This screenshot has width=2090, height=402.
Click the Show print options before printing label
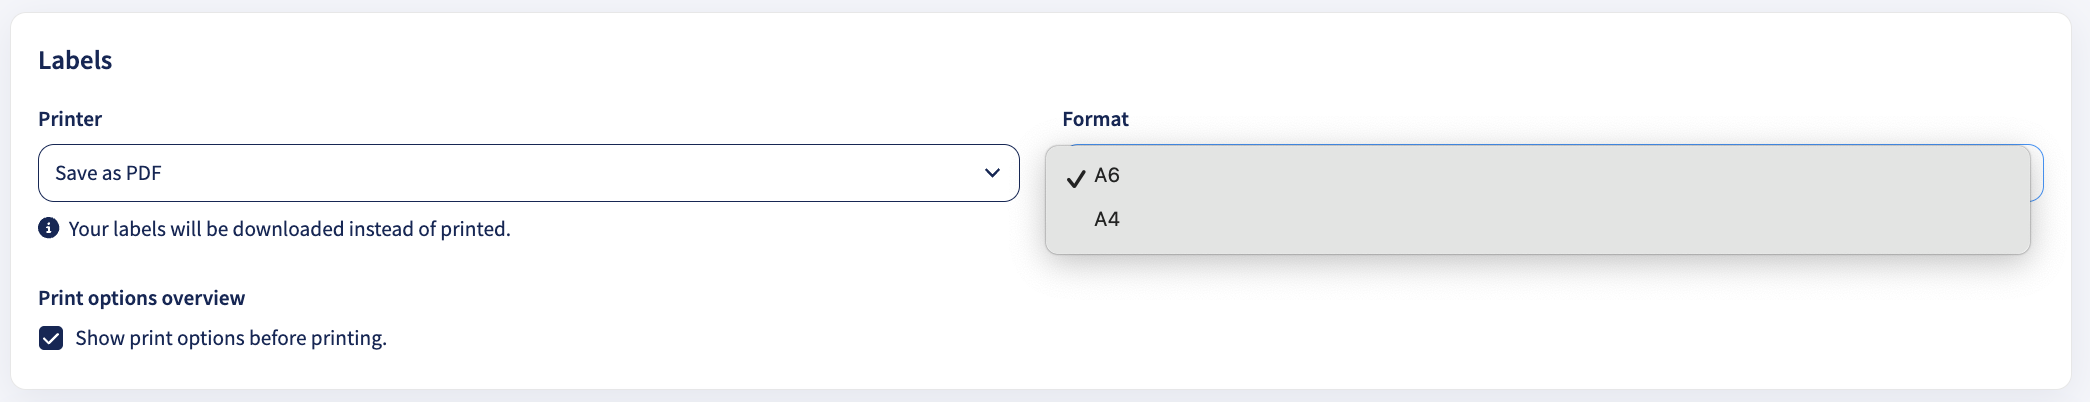(x=231, y=338)
